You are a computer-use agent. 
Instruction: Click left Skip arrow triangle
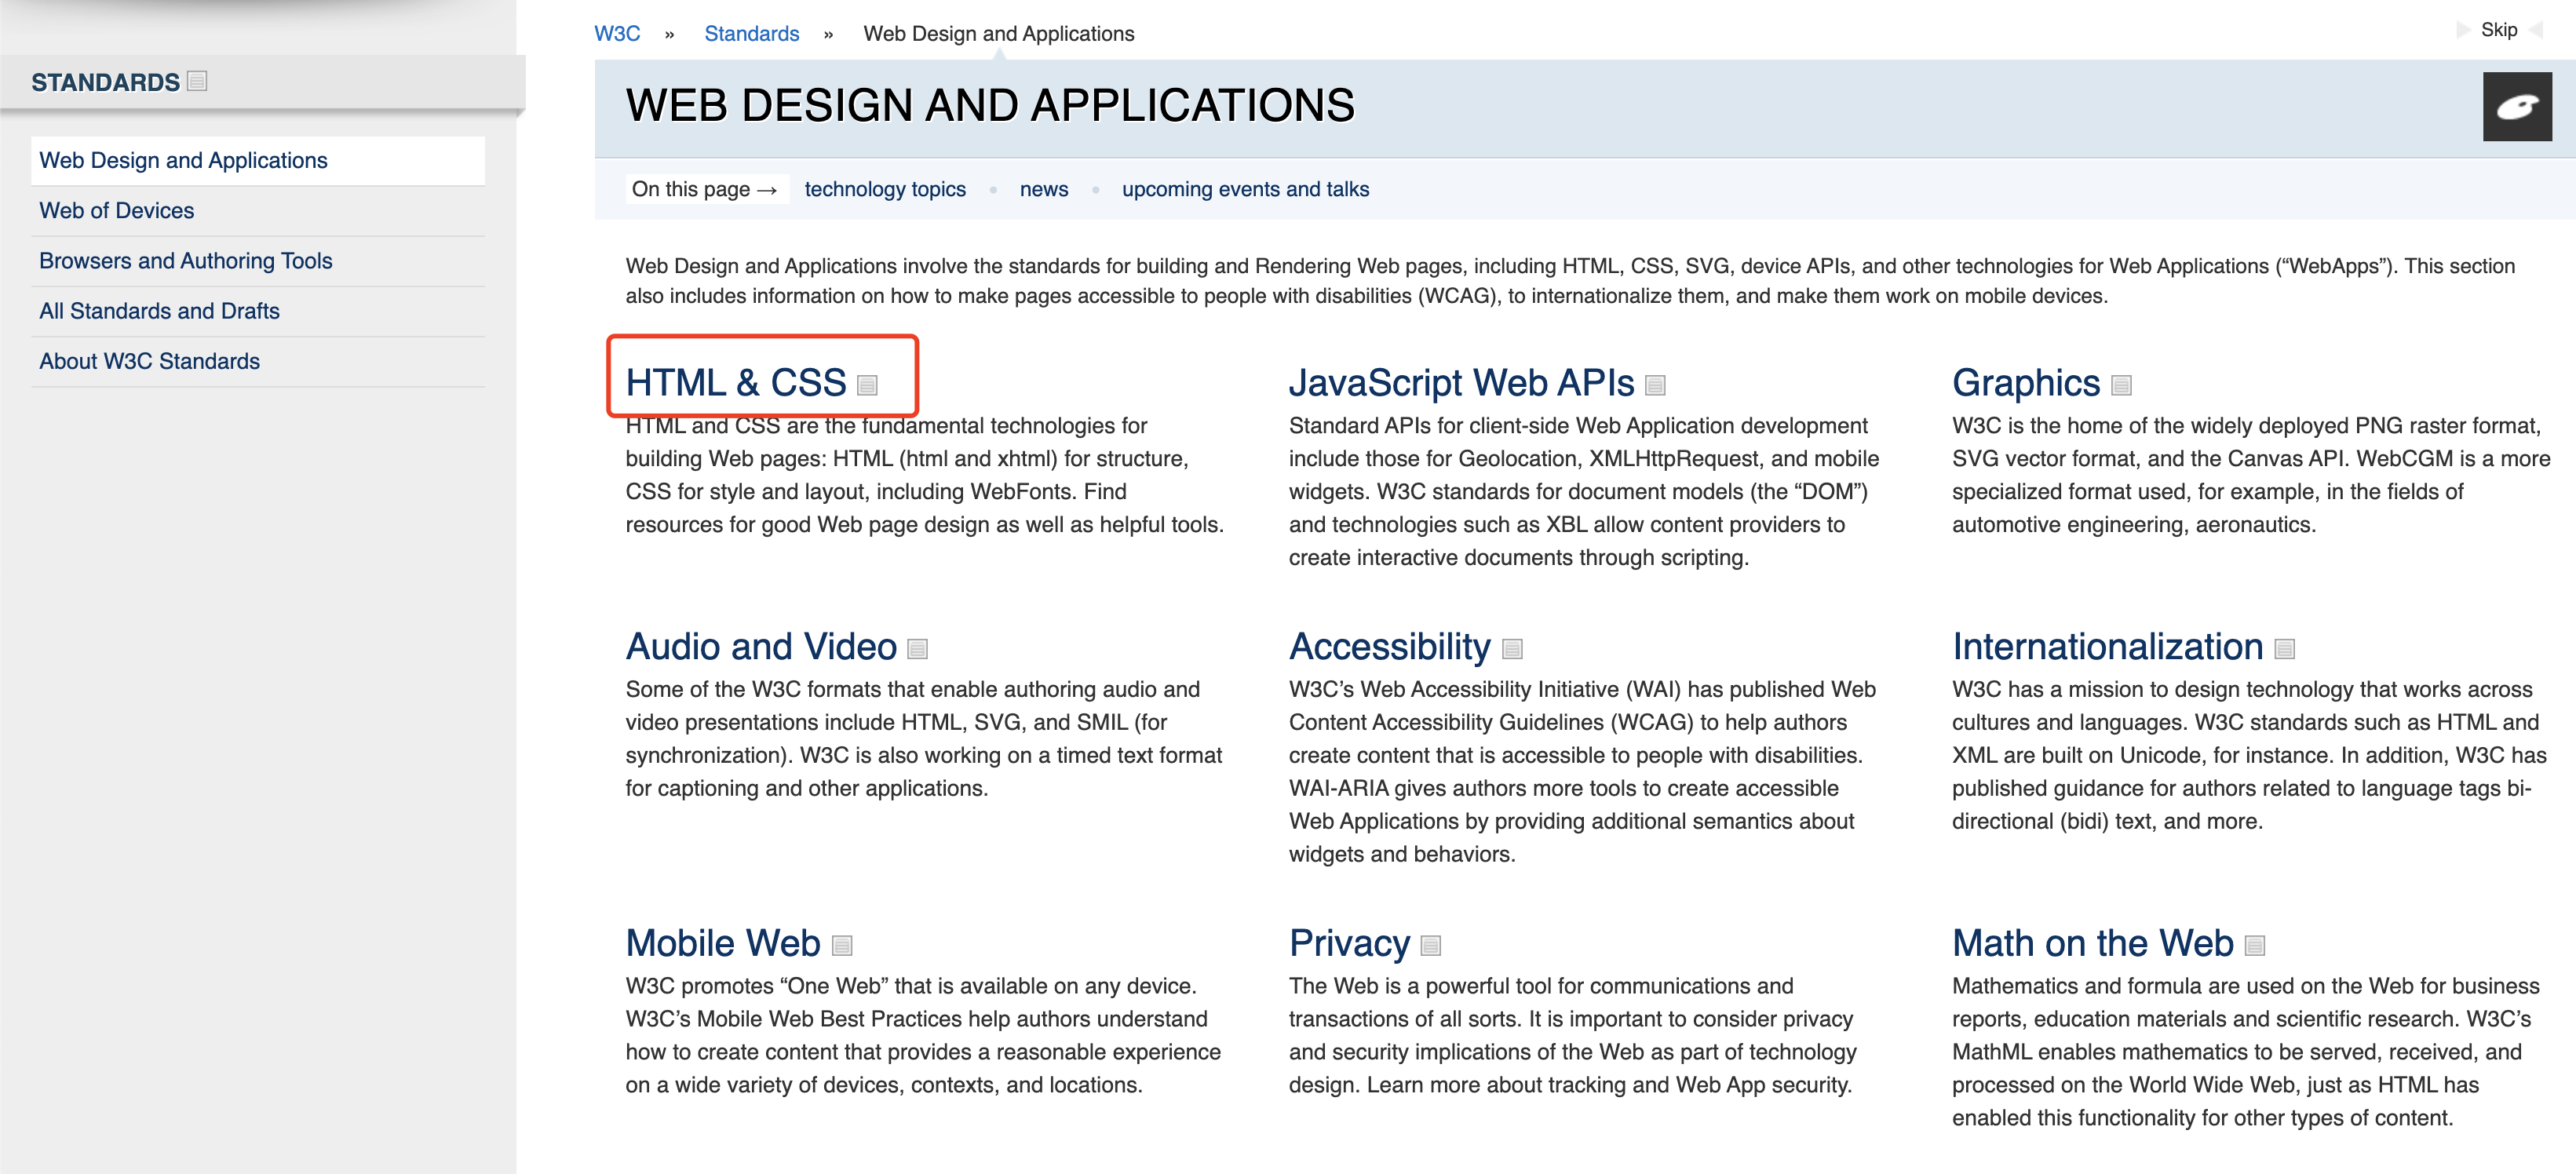tap(2463, 30)
